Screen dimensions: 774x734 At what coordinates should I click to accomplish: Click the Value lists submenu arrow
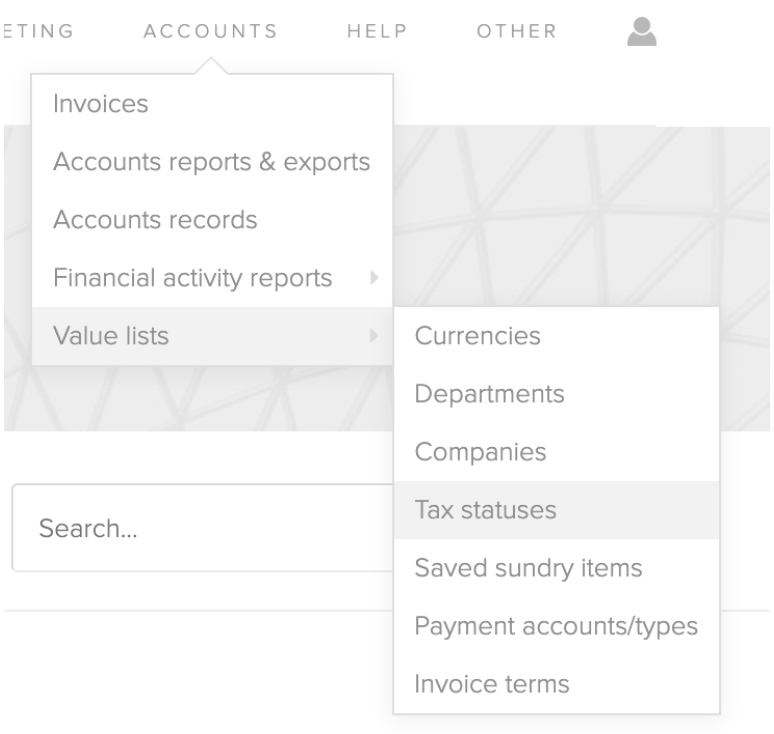[374, 336]
